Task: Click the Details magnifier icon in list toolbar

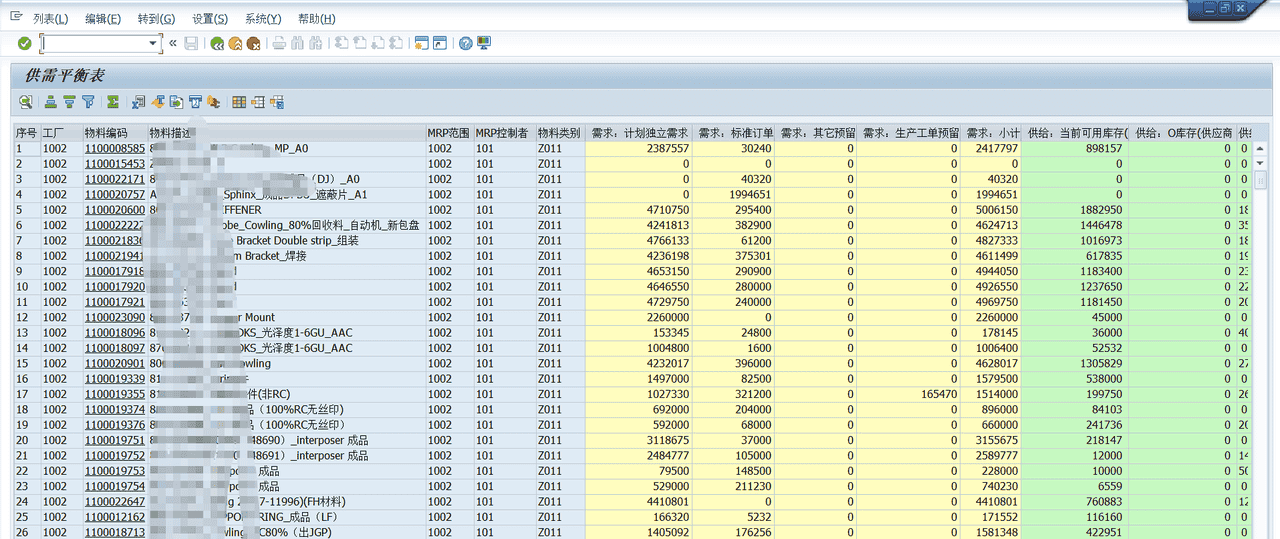Action: [25, 102]
